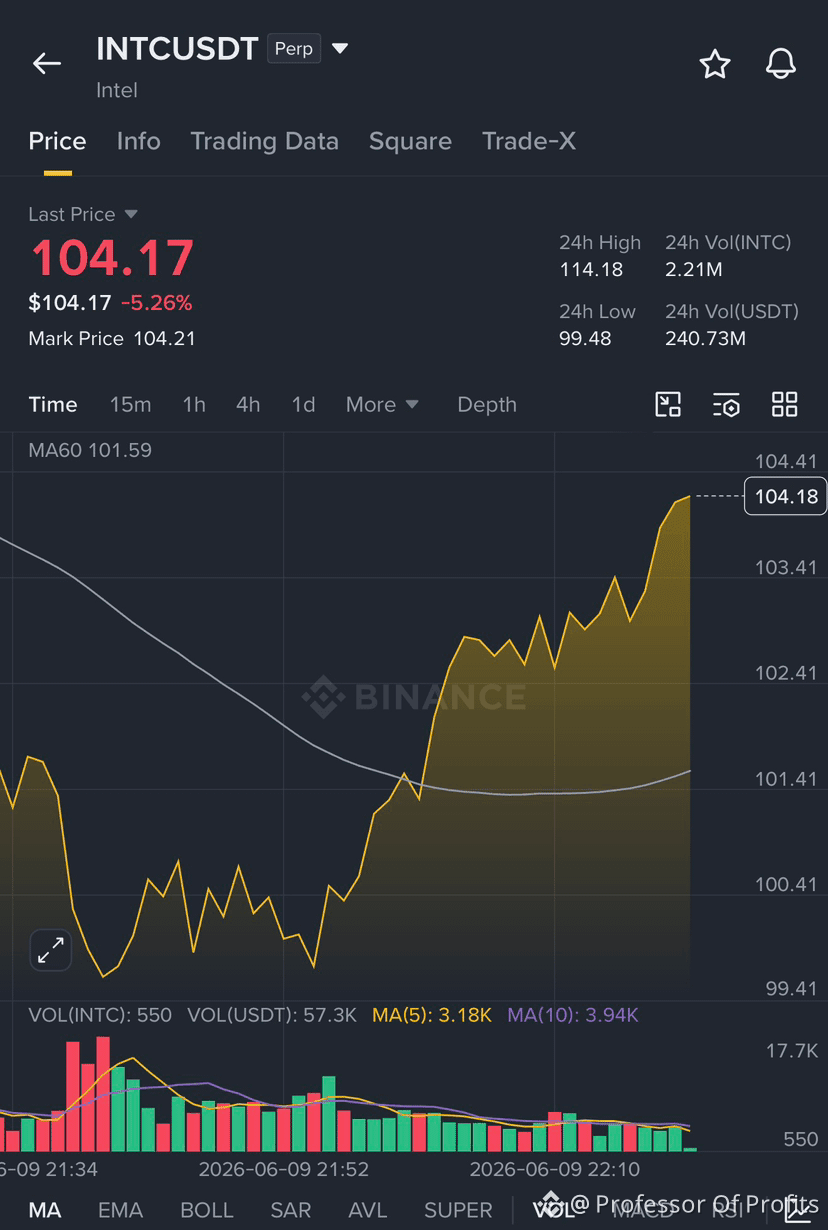Screen dimensions: 828x1230
Task: Tap the VOL(USDT): 57.3K label
Action: (x=272, y=1015)
